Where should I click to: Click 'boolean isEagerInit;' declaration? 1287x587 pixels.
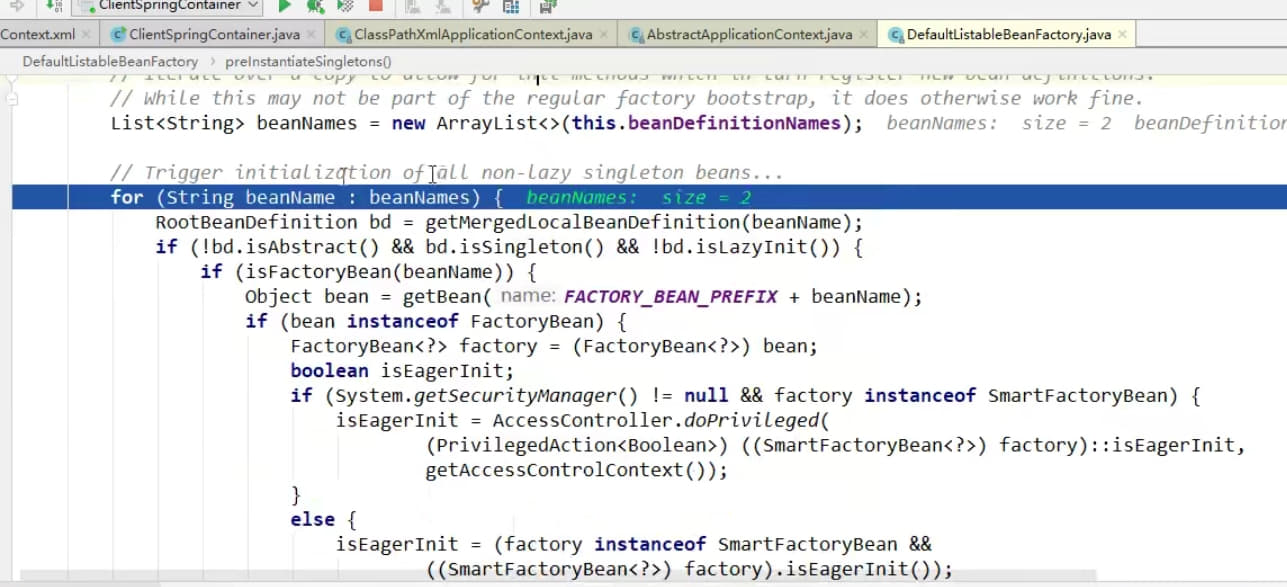[402, 371]
